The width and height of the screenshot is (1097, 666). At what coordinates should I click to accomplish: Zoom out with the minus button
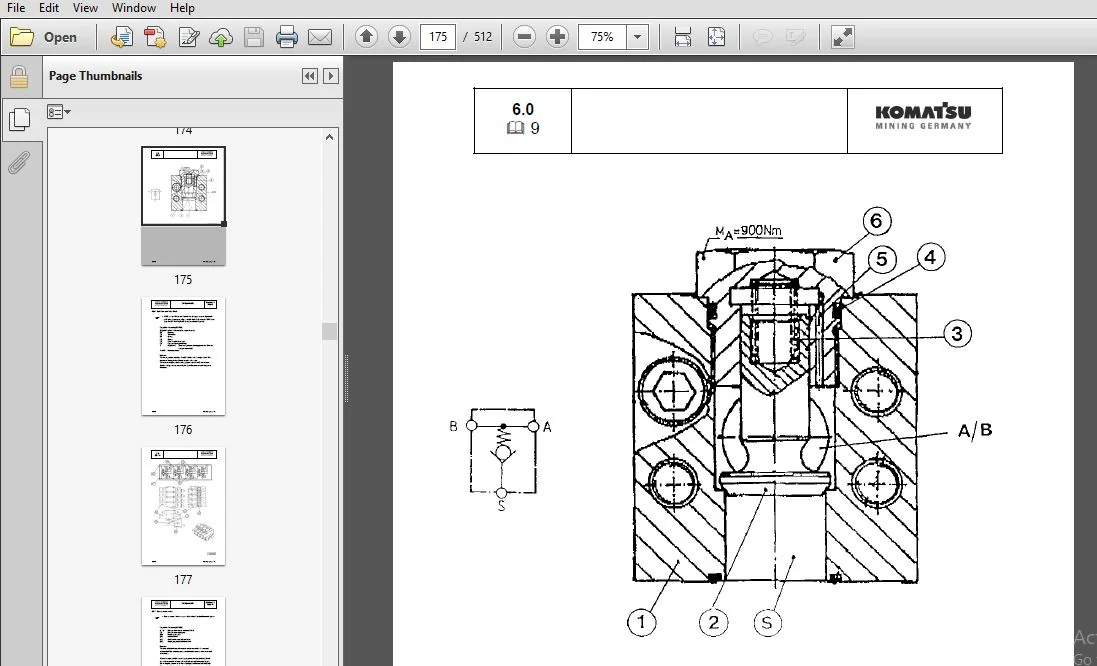[524, 37]
